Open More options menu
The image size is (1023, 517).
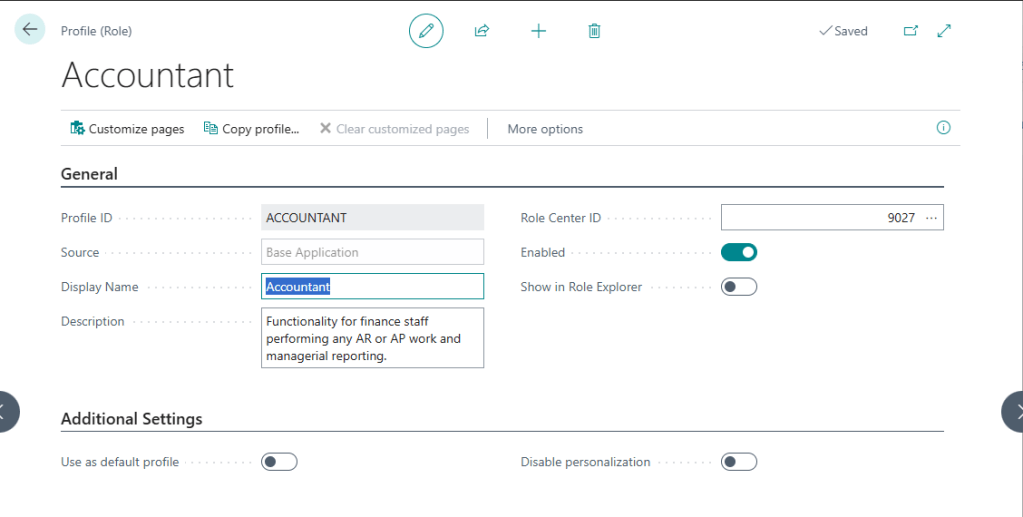coord(545,129)
